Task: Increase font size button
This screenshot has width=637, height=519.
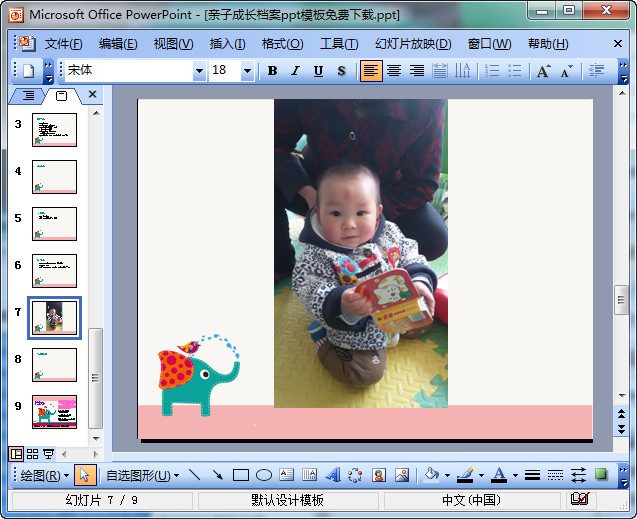Action: click(x=544, y=71)
